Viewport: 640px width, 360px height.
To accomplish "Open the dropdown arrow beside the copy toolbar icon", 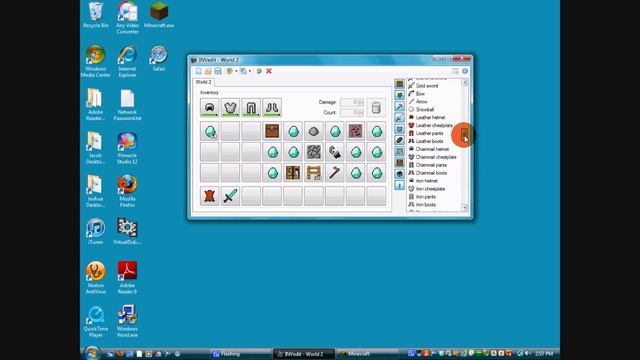I will [250, 71].
